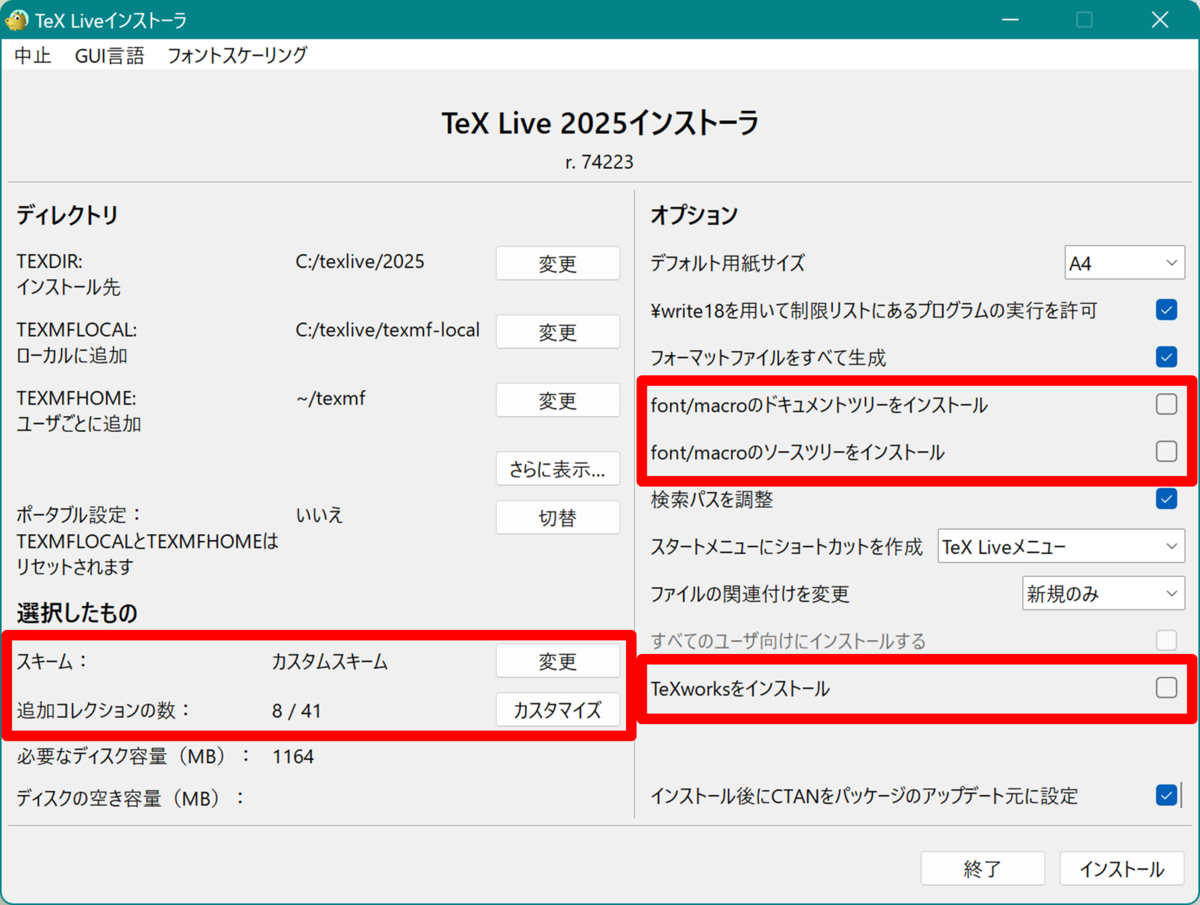
Task: Click the 選択したもの section heading
Action: tap(77, 612)
